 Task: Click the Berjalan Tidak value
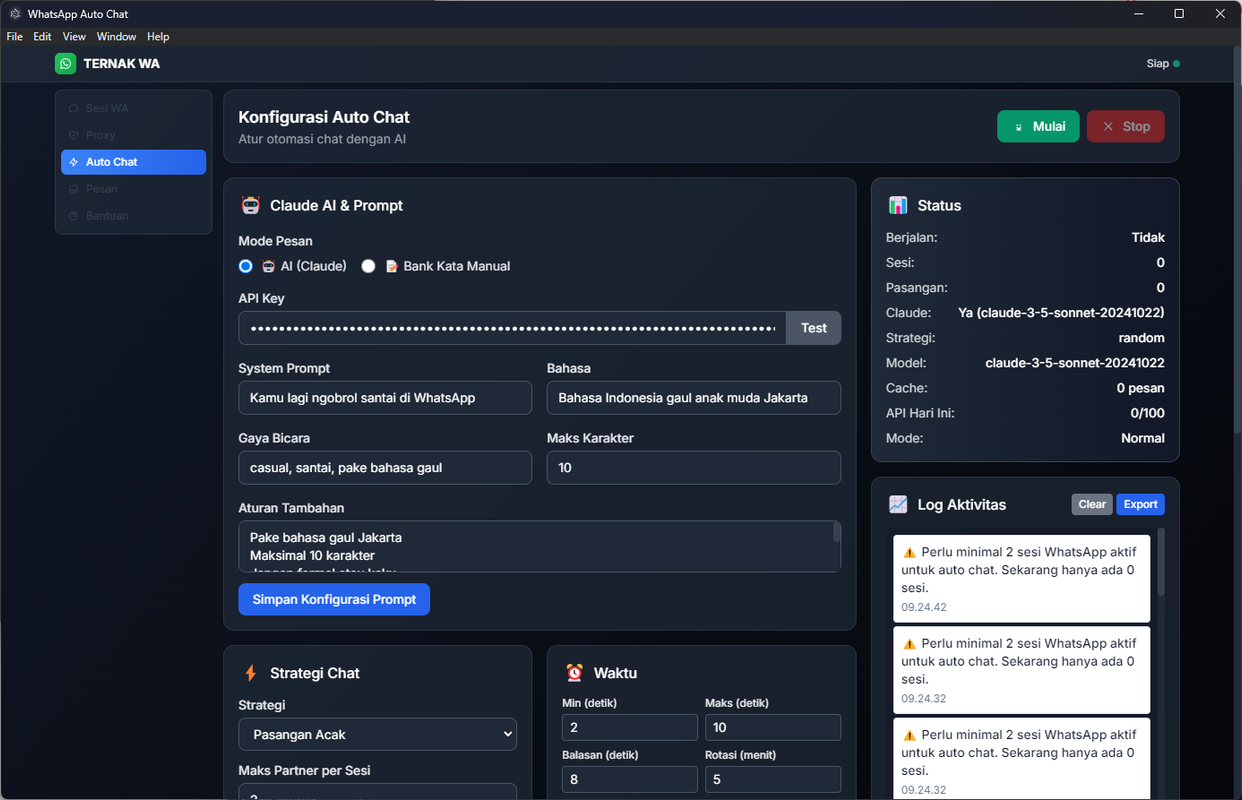[1148, 237]
